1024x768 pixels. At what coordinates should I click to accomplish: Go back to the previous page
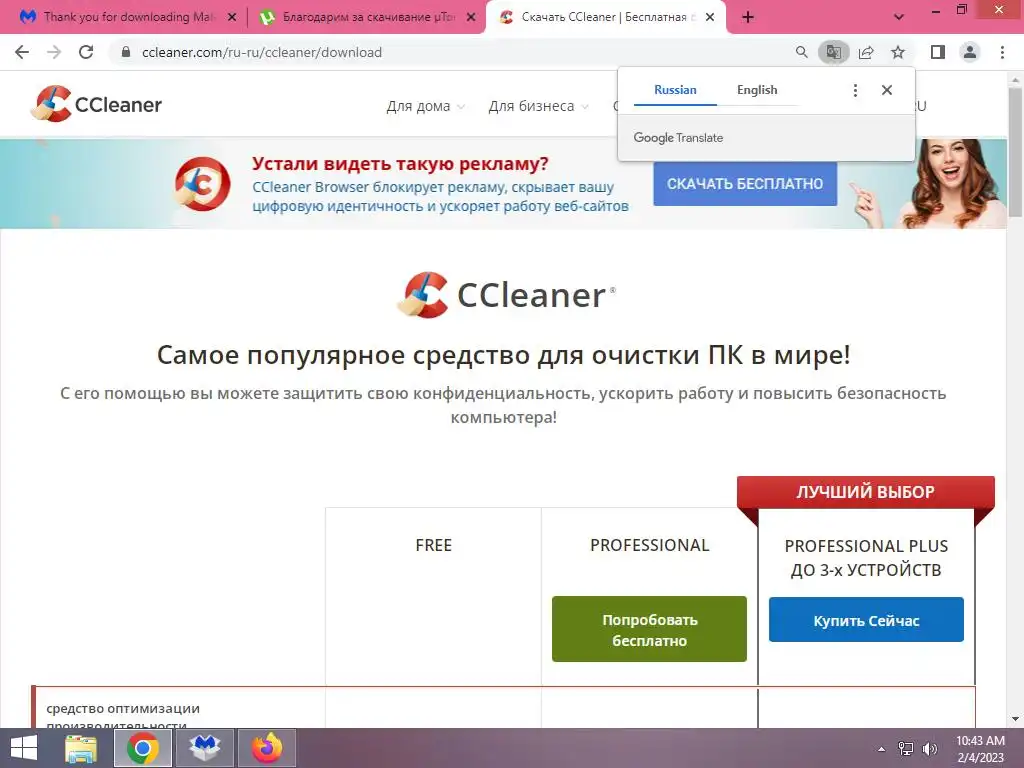click(x=22, y=52)
